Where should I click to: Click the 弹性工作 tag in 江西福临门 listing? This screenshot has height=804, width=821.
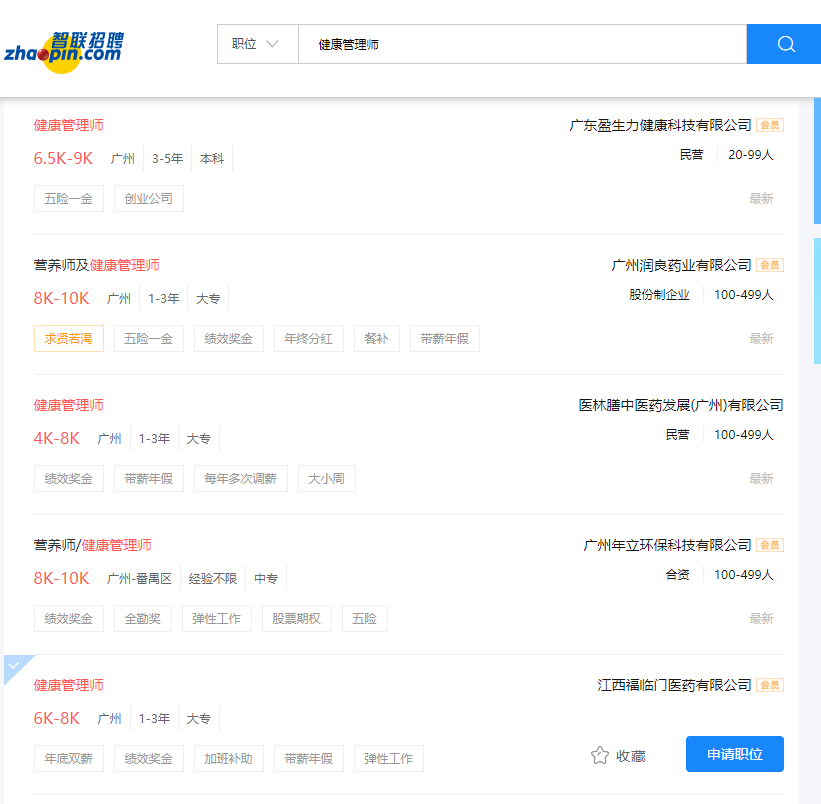coord(389,758)
